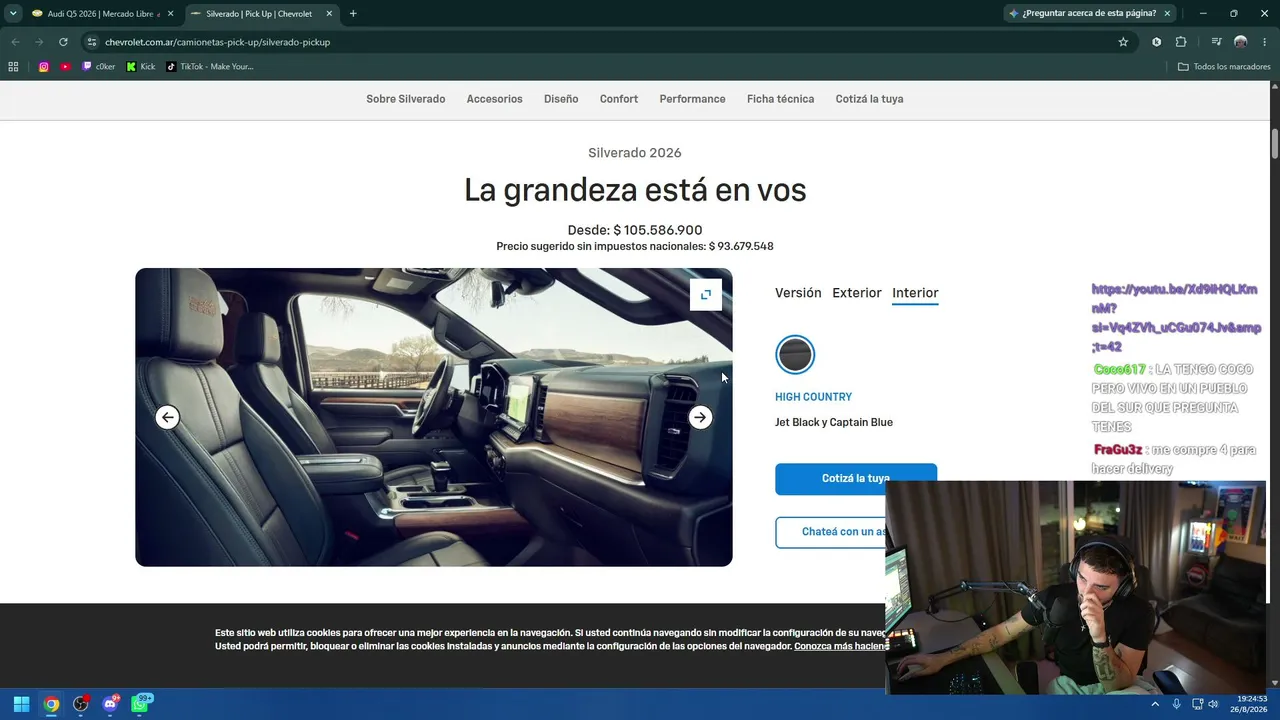Open the Kick bookmark
This screenshot has width=1280, height=720.
[140, 67]
